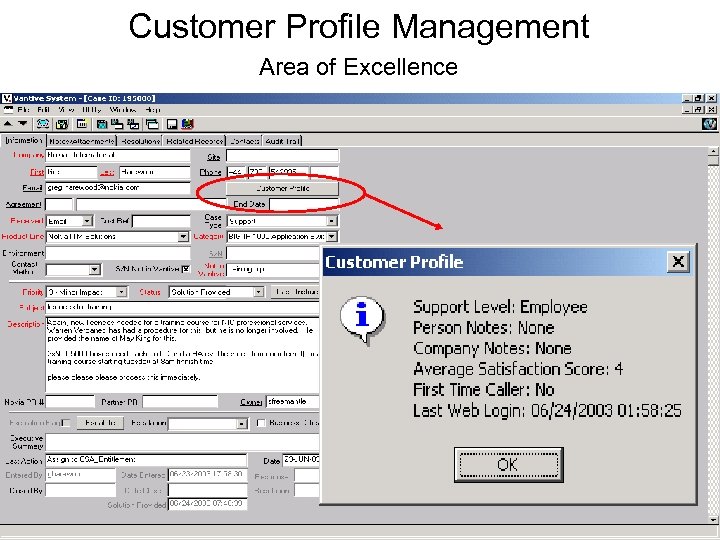This screenshot has width=720, height=540.
Task: Expand the Case Type dropdown showing Support
Action: click(332, 221)
